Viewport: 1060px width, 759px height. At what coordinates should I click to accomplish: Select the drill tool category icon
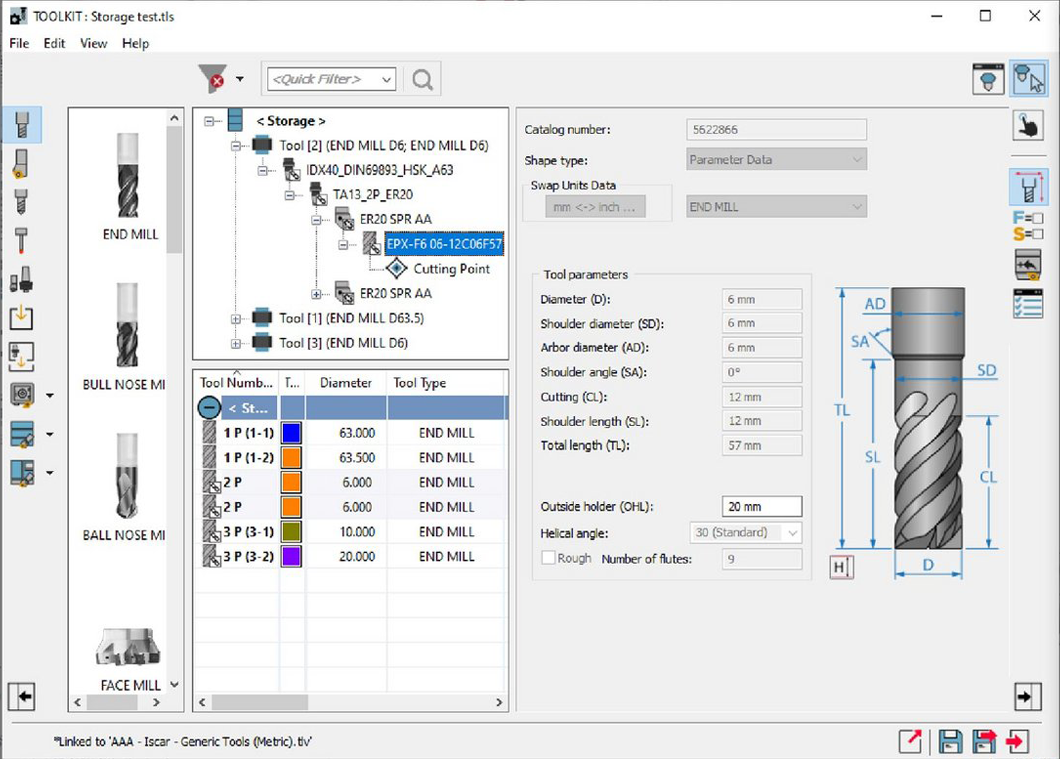21,202
